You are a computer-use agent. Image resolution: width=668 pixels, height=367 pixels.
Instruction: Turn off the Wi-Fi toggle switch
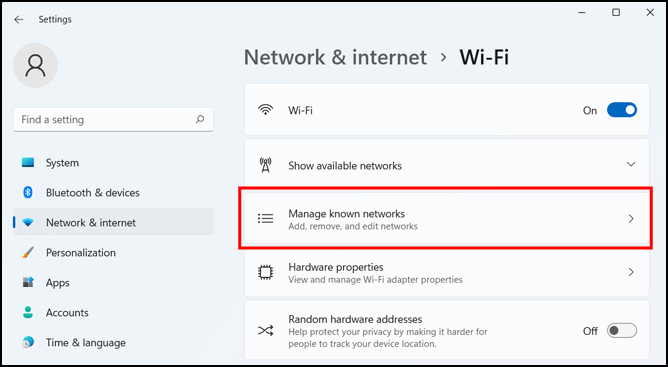[x=622, y=110]
